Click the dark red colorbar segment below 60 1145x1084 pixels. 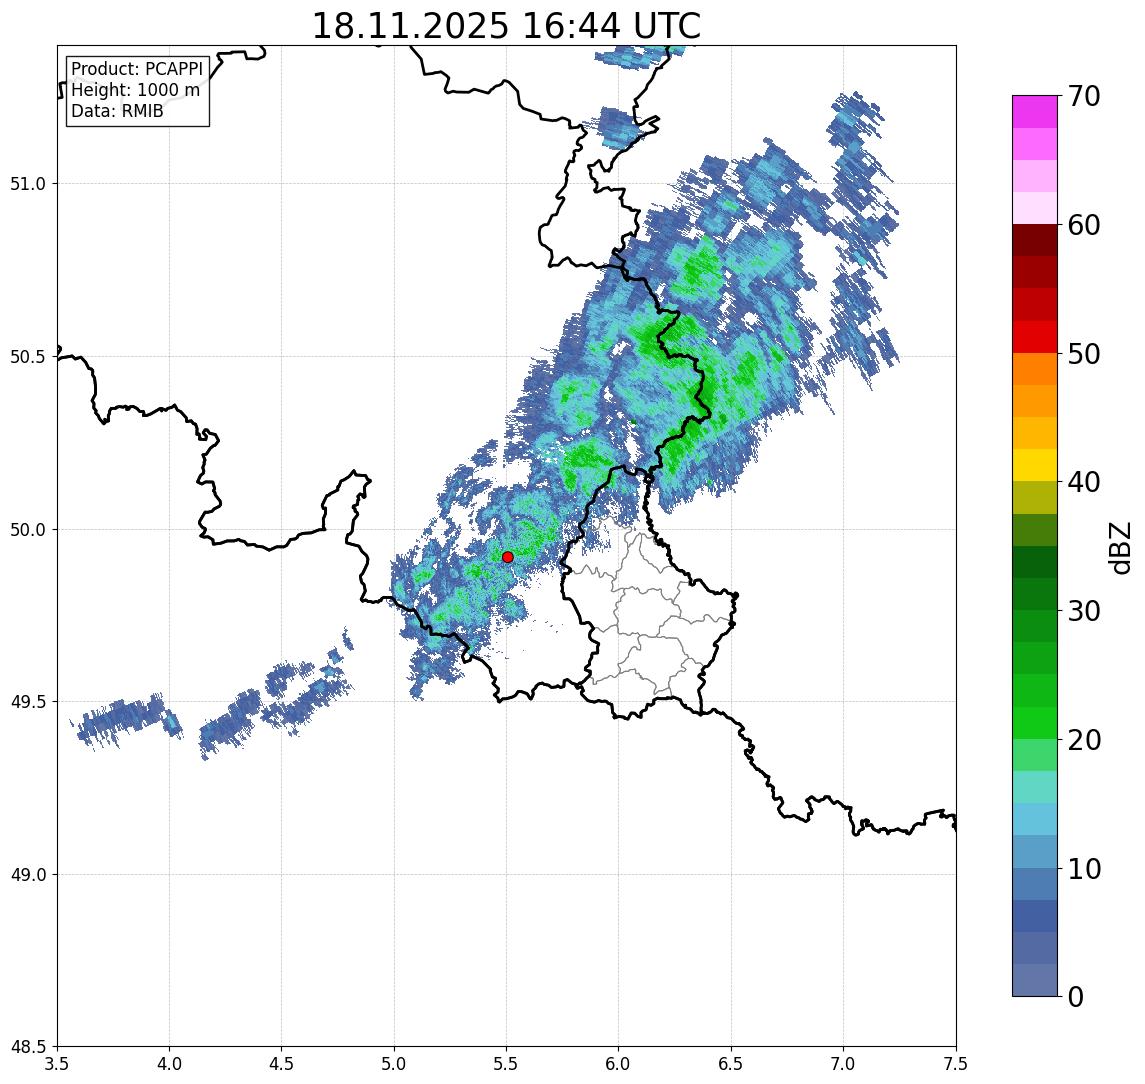pos(1035,240)
